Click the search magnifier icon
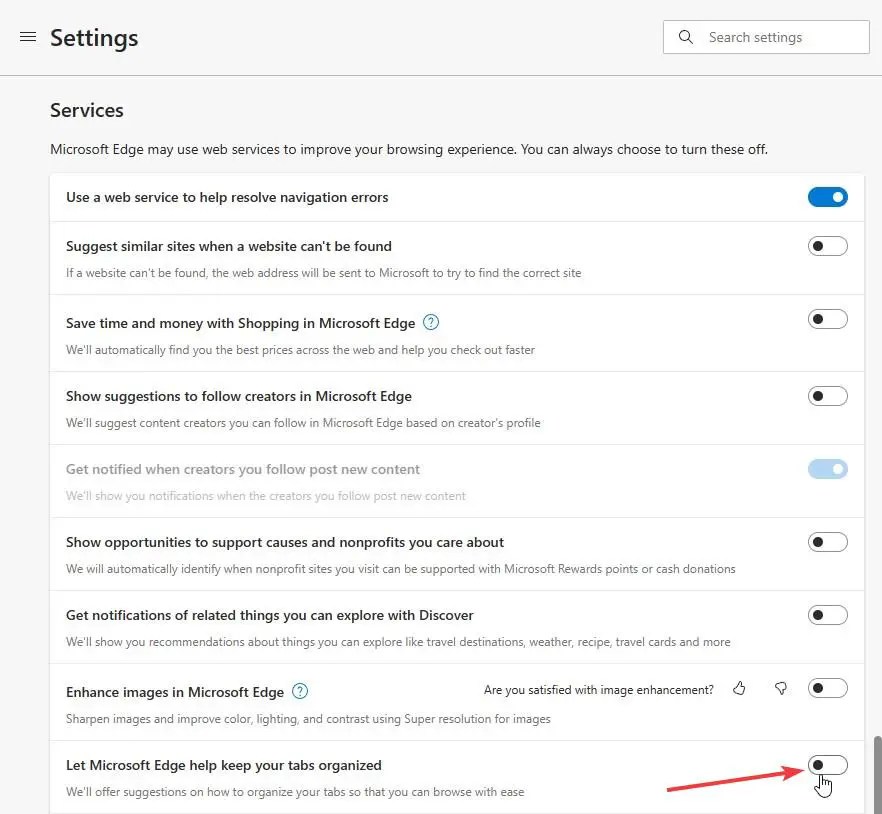Viewport: 882px width, 814px height. coord(685,37)
